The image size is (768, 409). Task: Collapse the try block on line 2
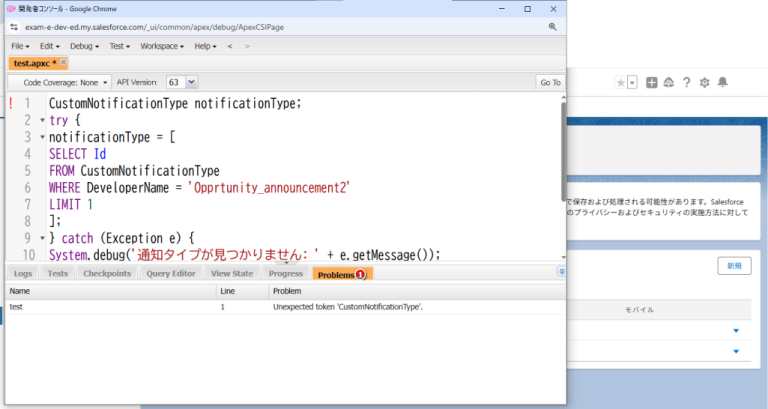coord(42,120)
